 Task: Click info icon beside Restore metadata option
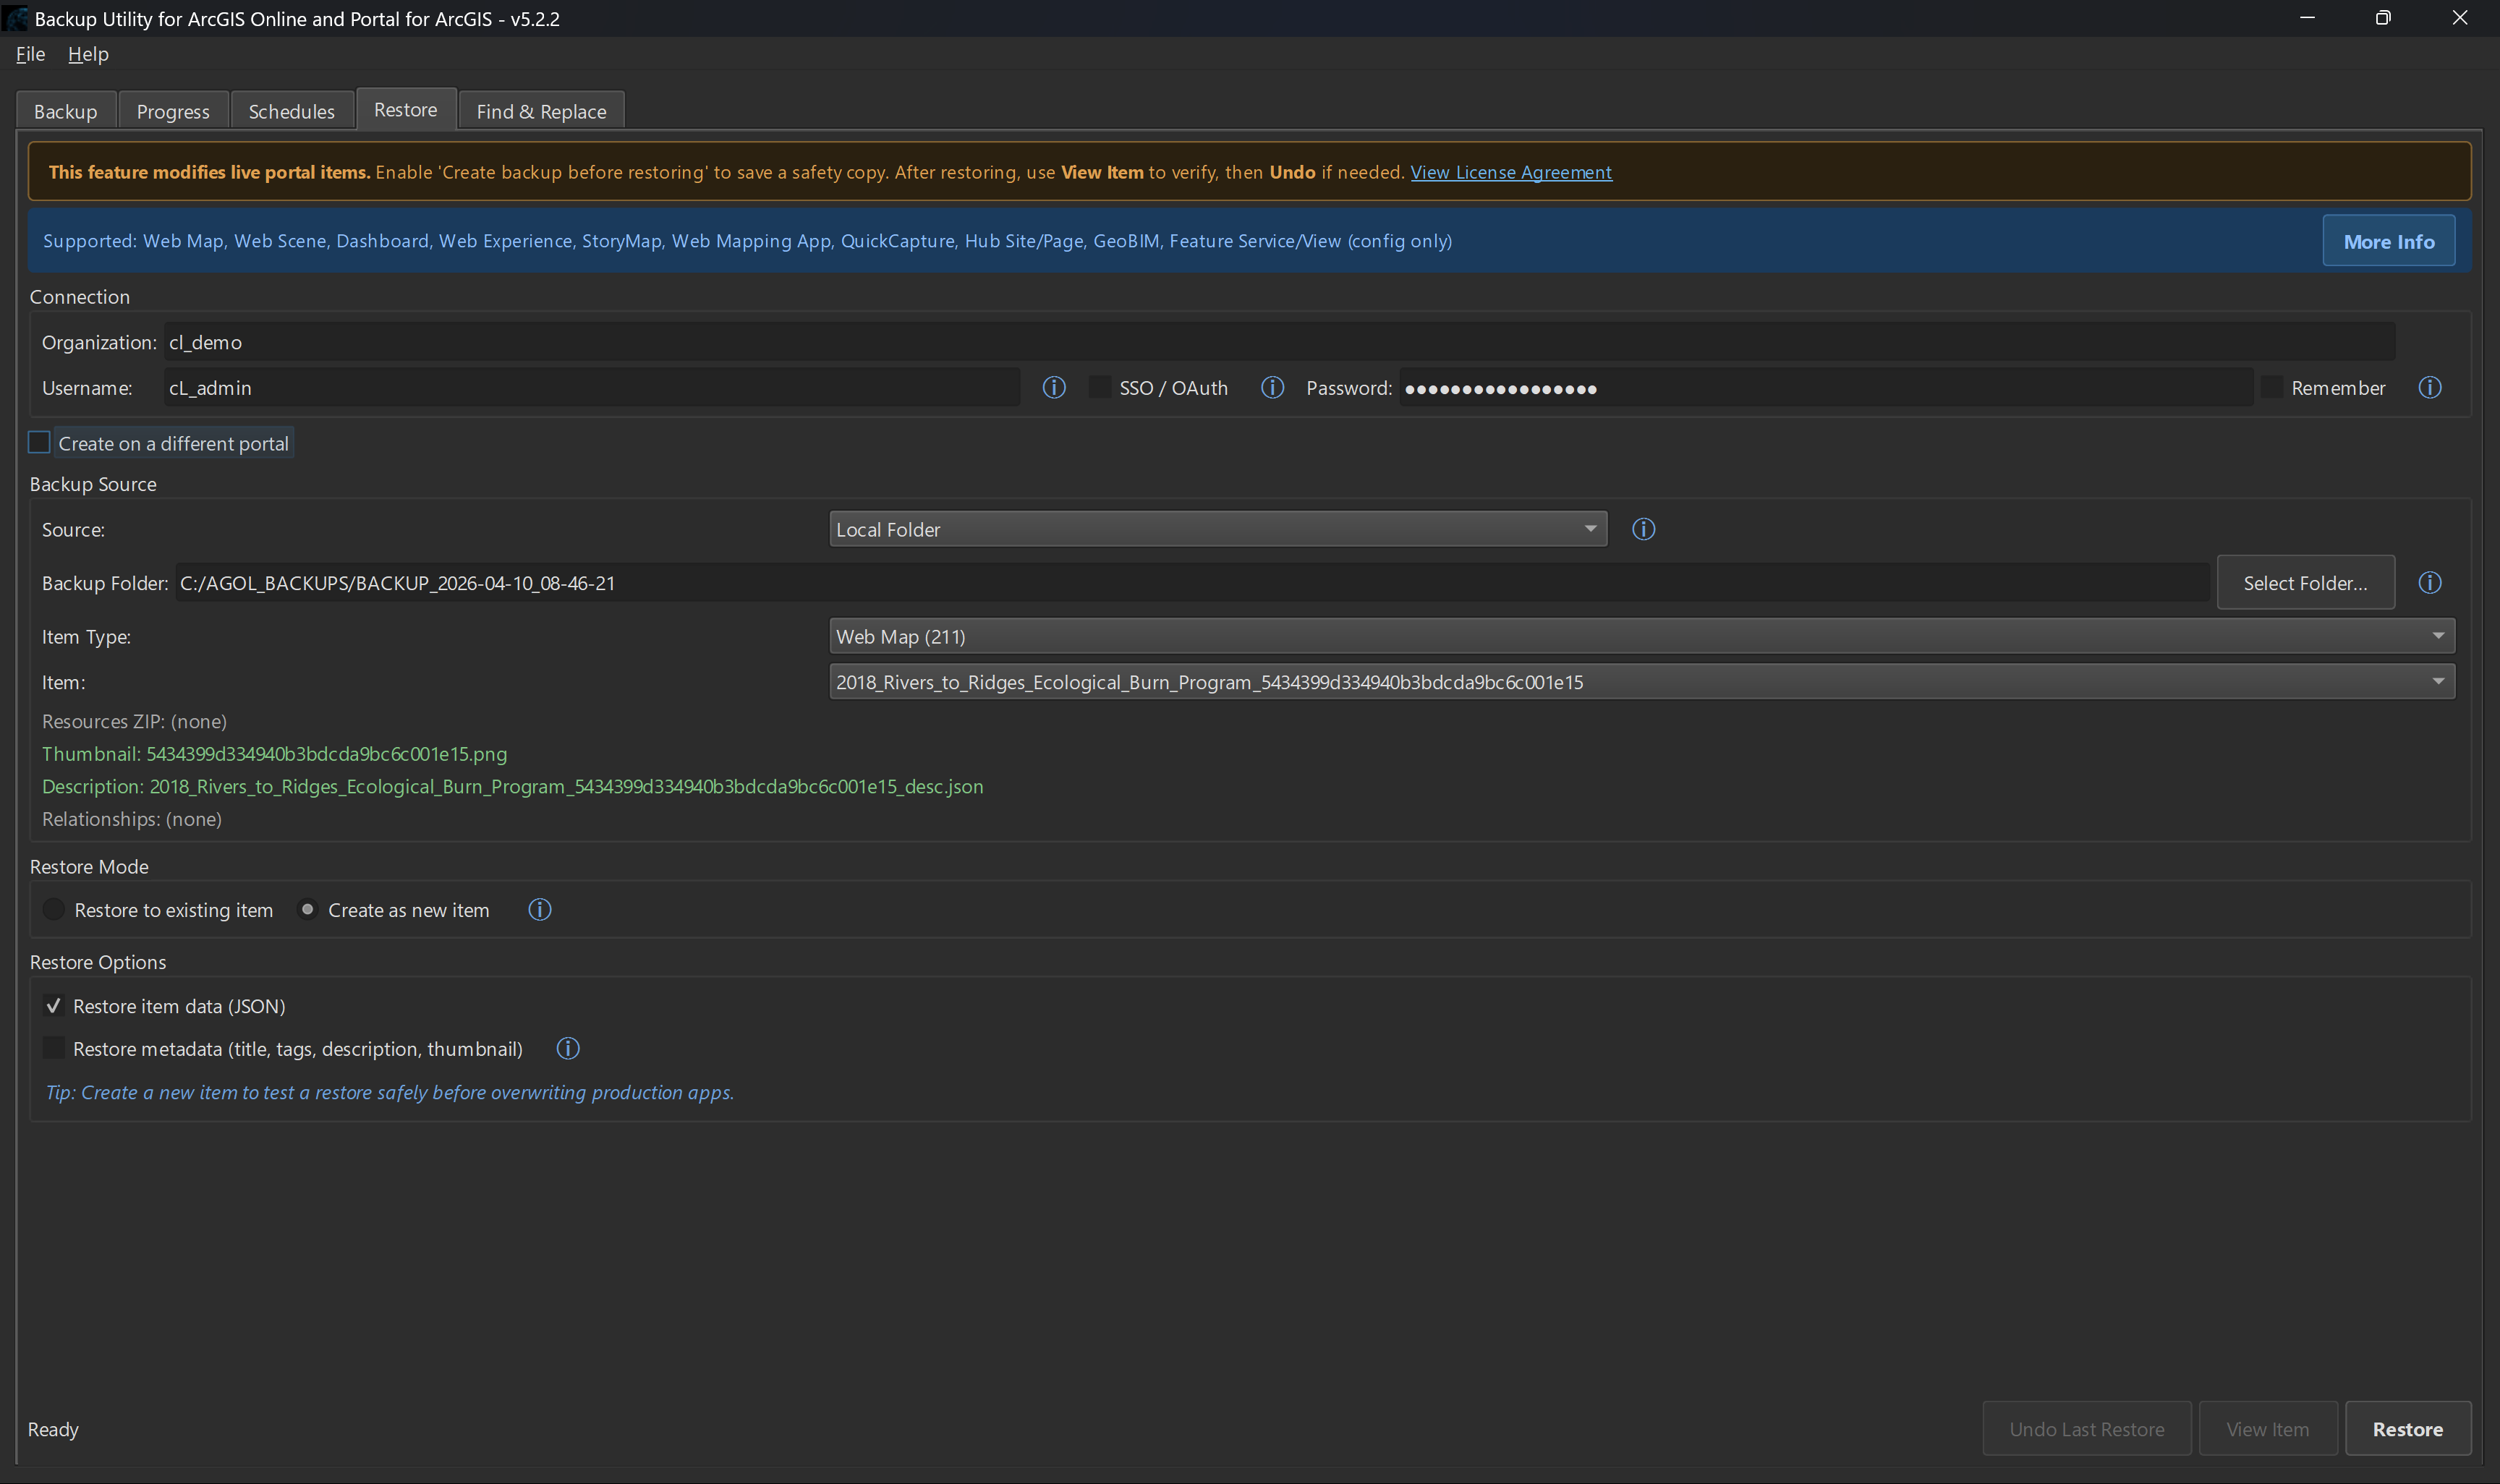point(568,1048)
